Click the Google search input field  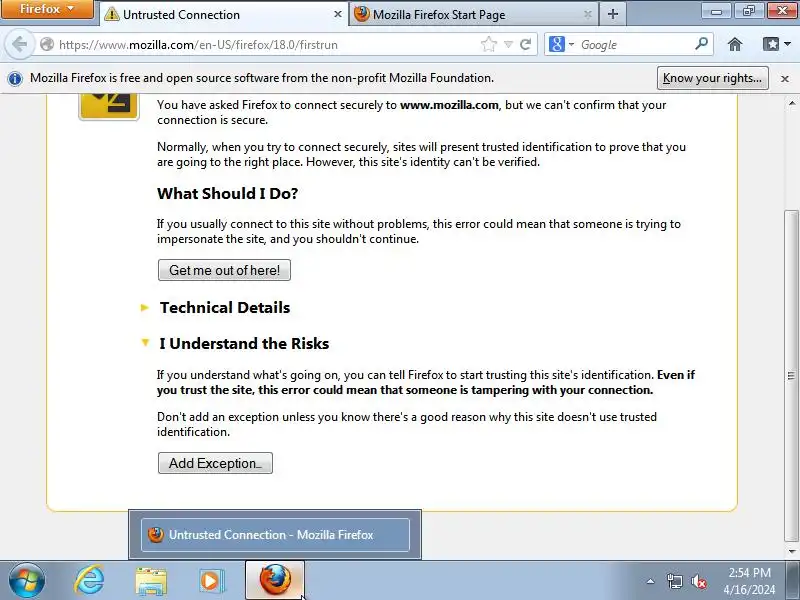(x=635, y=44)
